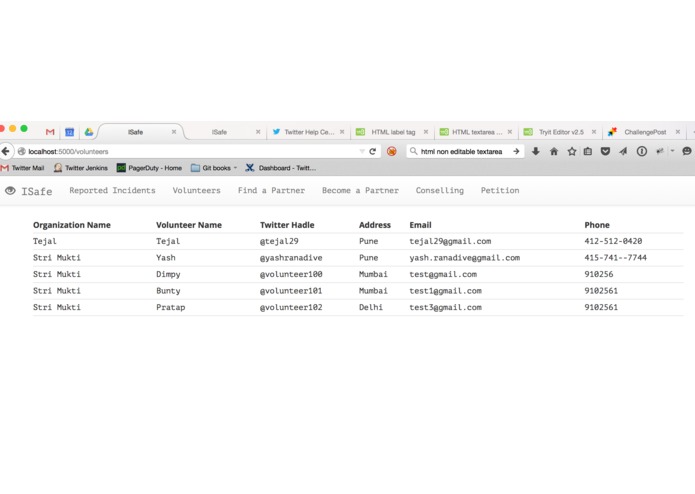The image size is (695, 494).
Task: Save page to Pocket icon
Action: tap(605, 152)
